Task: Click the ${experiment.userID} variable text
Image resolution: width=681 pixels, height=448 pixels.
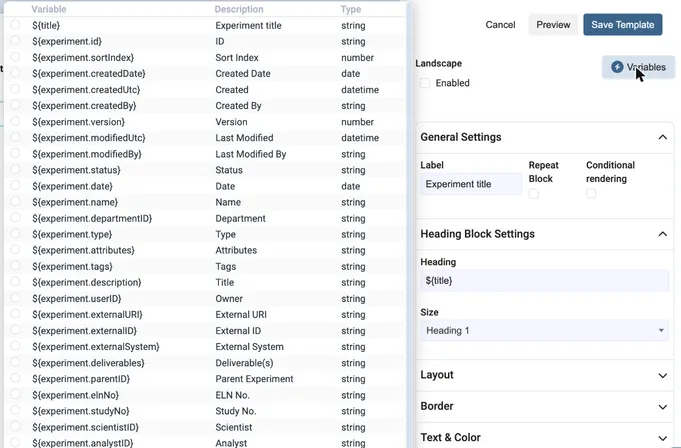Action: pyautogui.click(x=76, y=299)
